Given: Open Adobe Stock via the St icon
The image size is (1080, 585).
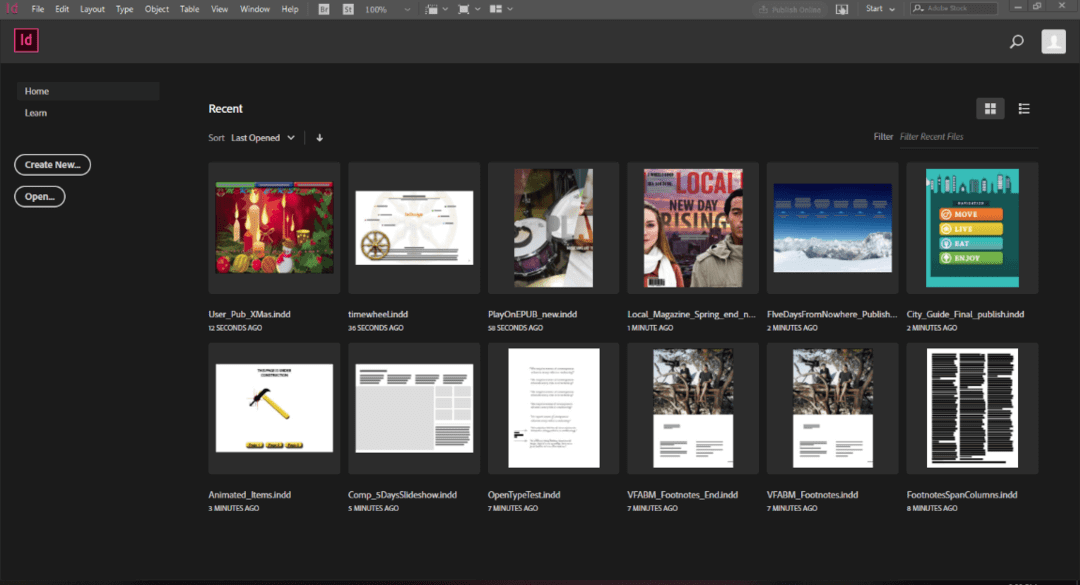Looking at the screenshot, I should [348, 9].
